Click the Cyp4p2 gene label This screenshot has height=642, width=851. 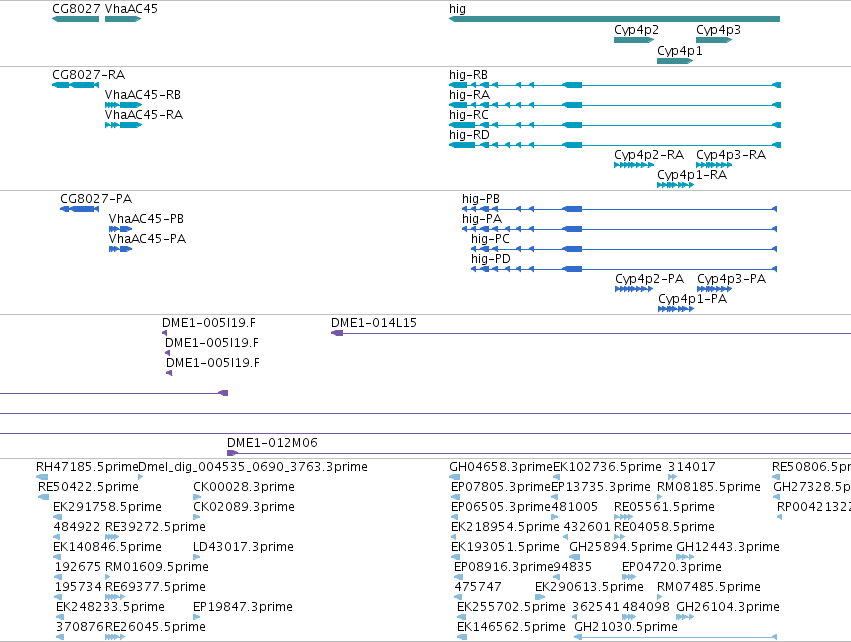pos(636,30)
